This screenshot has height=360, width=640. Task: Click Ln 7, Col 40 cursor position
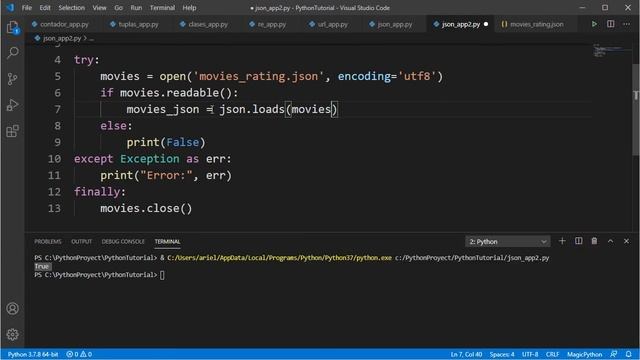coord(466,354)
